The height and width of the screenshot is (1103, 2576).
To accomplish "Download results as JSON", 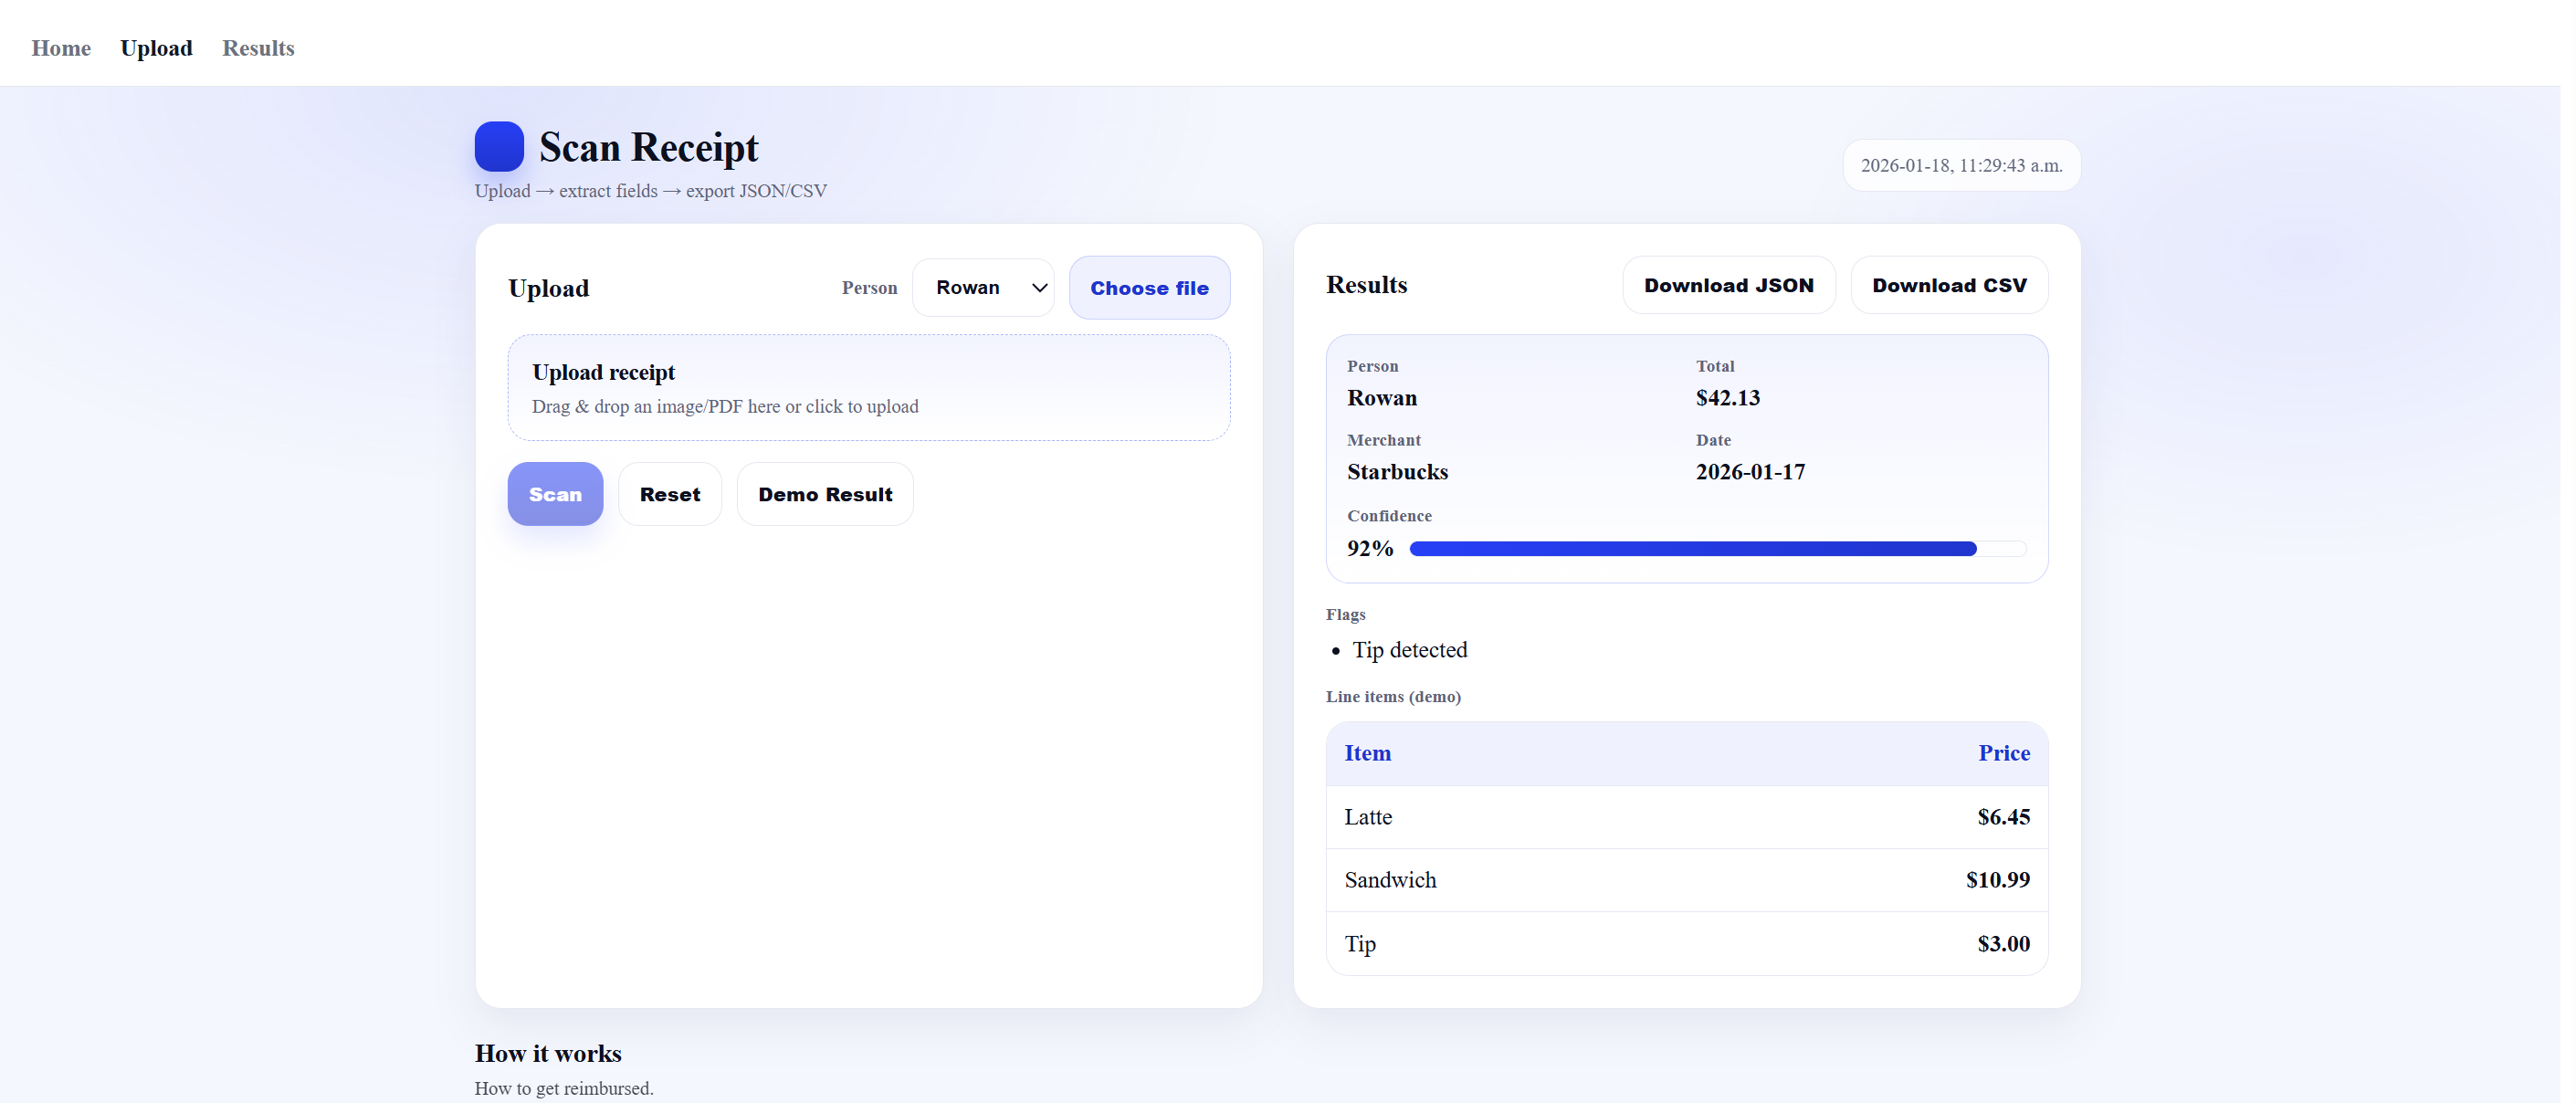I will [1738, 287].
